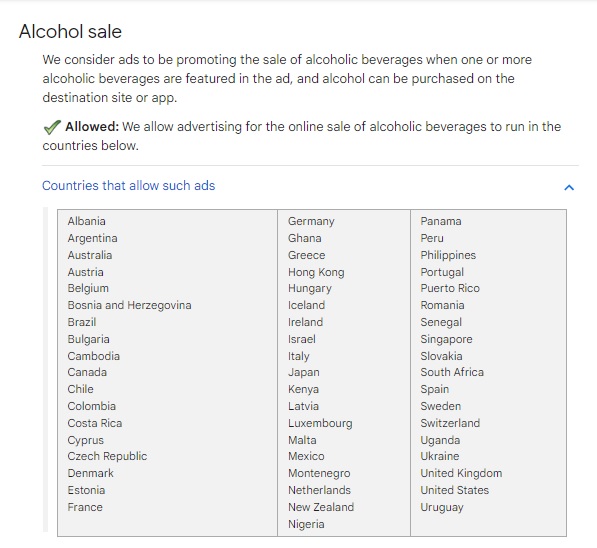This screenshot has width=597, height=548.
Task: Click 'Germany' at the top of the middle column
Action: (311, 221)
